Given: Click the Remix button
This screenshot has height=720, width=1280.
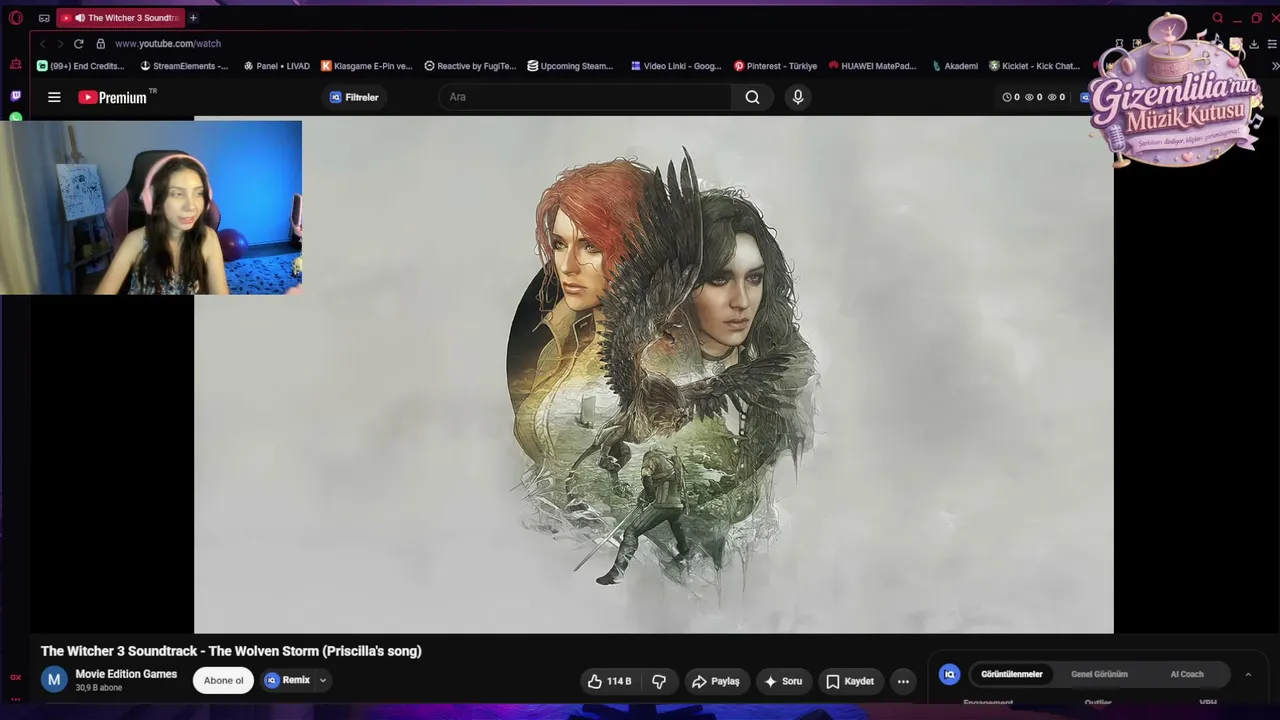Looking at the screenshot, I should [288, 680].
